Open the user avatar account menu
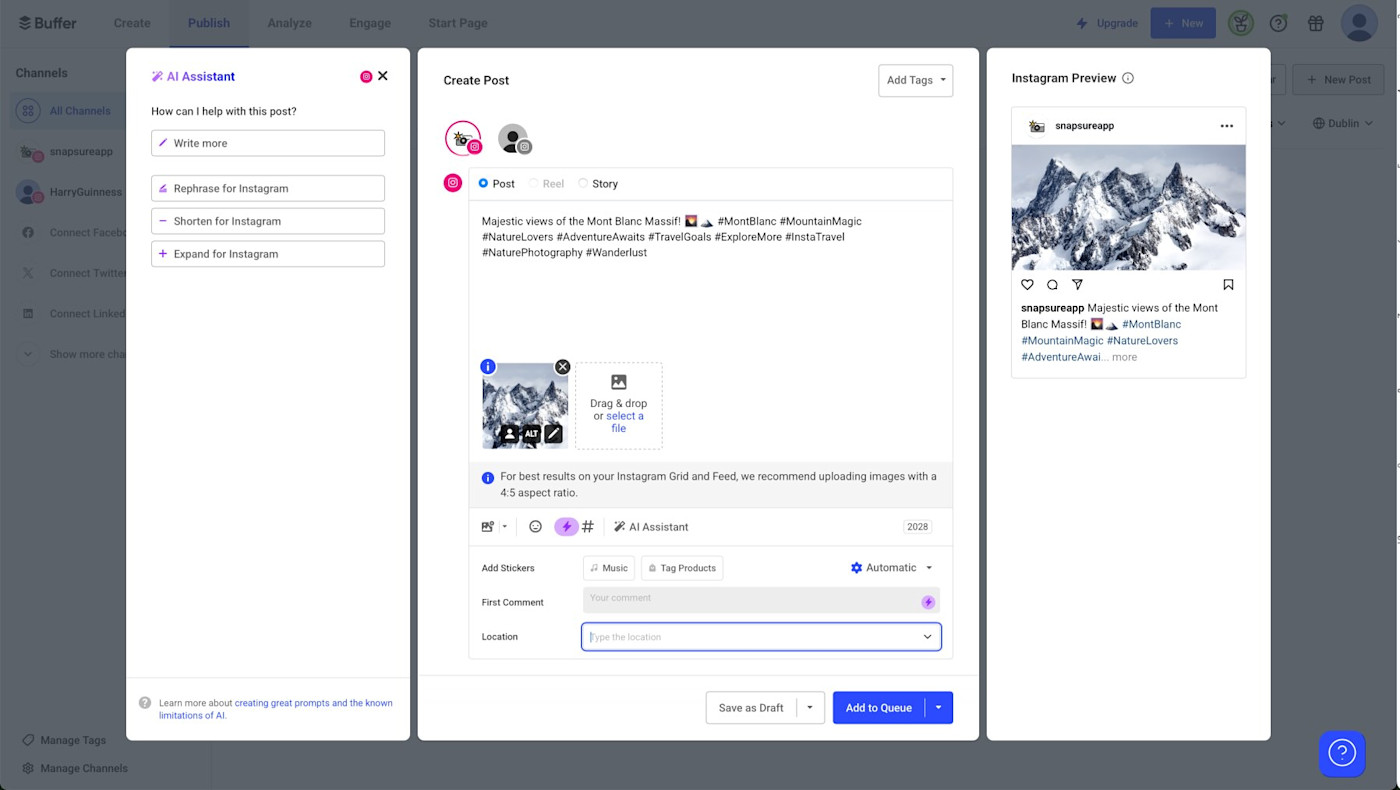Viewport: 1400px width, 790px height. pyautogui.click(x=1359, y=23)
